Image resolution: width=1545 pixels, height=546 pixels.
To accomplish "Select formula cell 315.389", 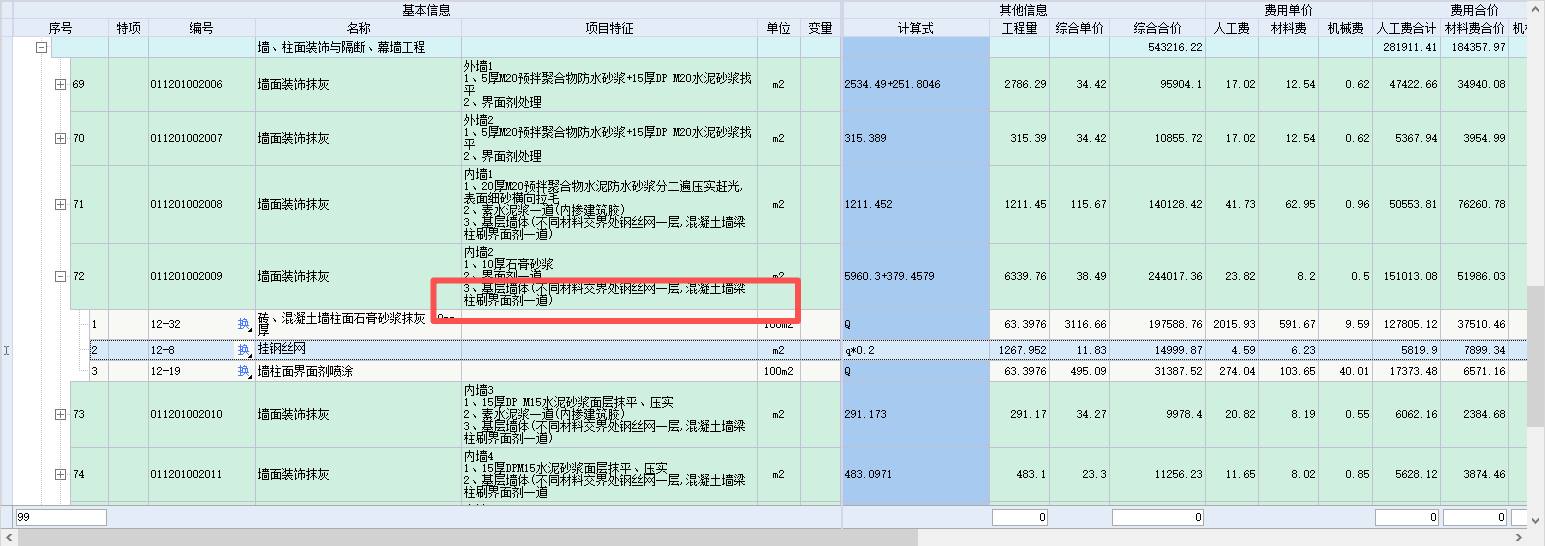I will 916,138.
